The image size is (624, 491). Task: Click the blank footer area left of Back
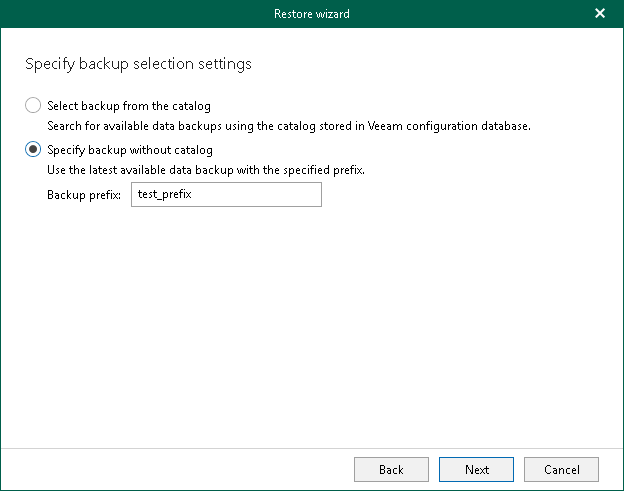tap(180, 469)
